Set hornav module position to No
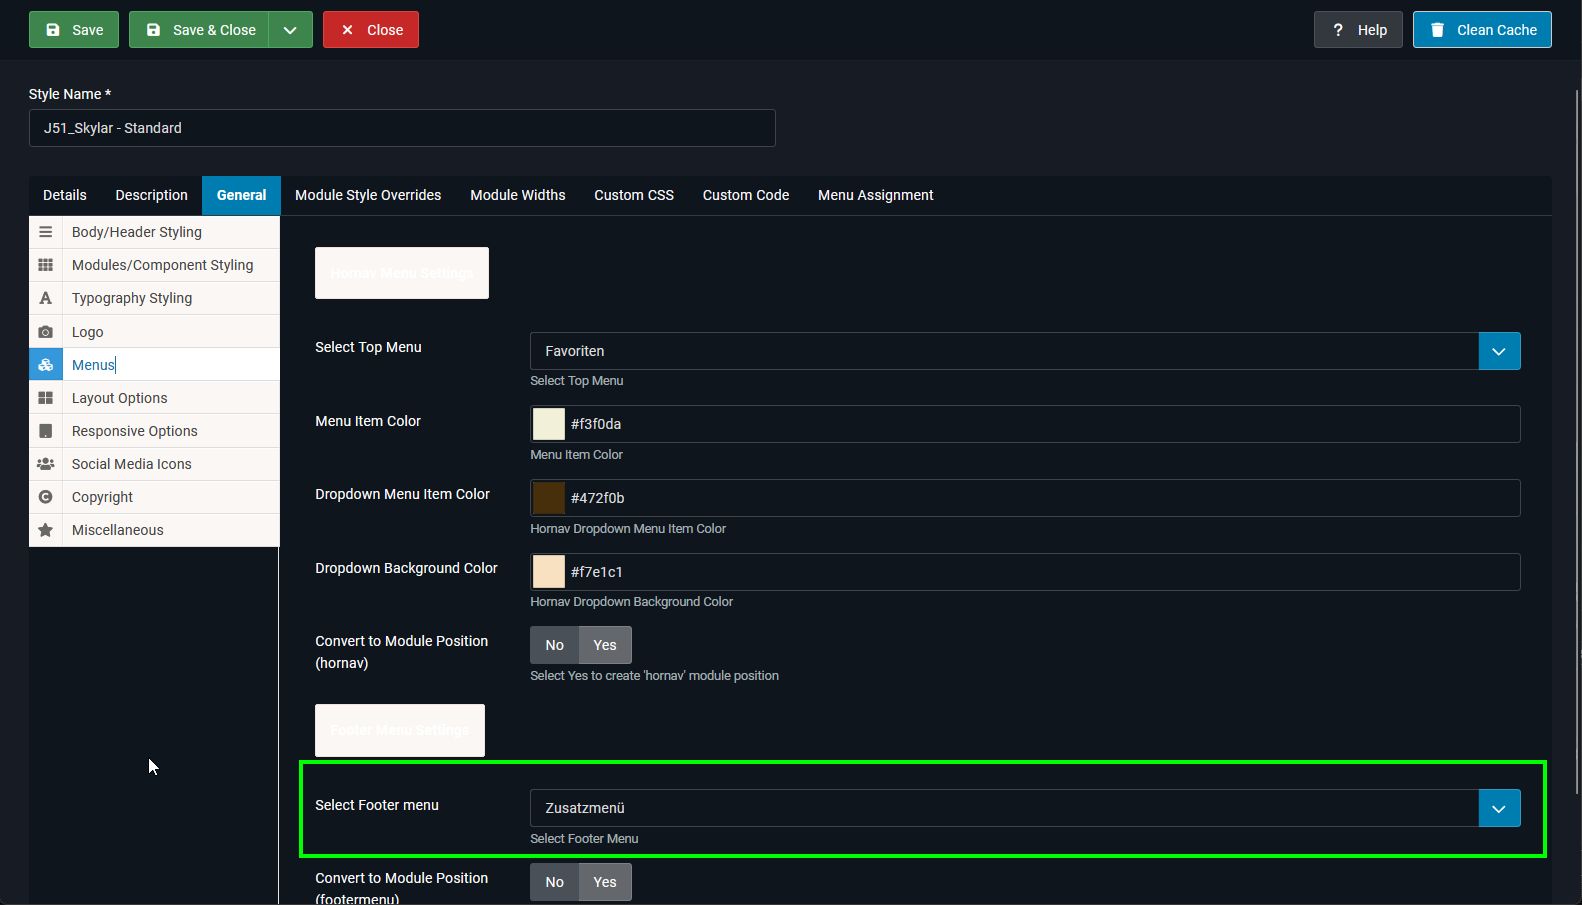 pos(554,645)
